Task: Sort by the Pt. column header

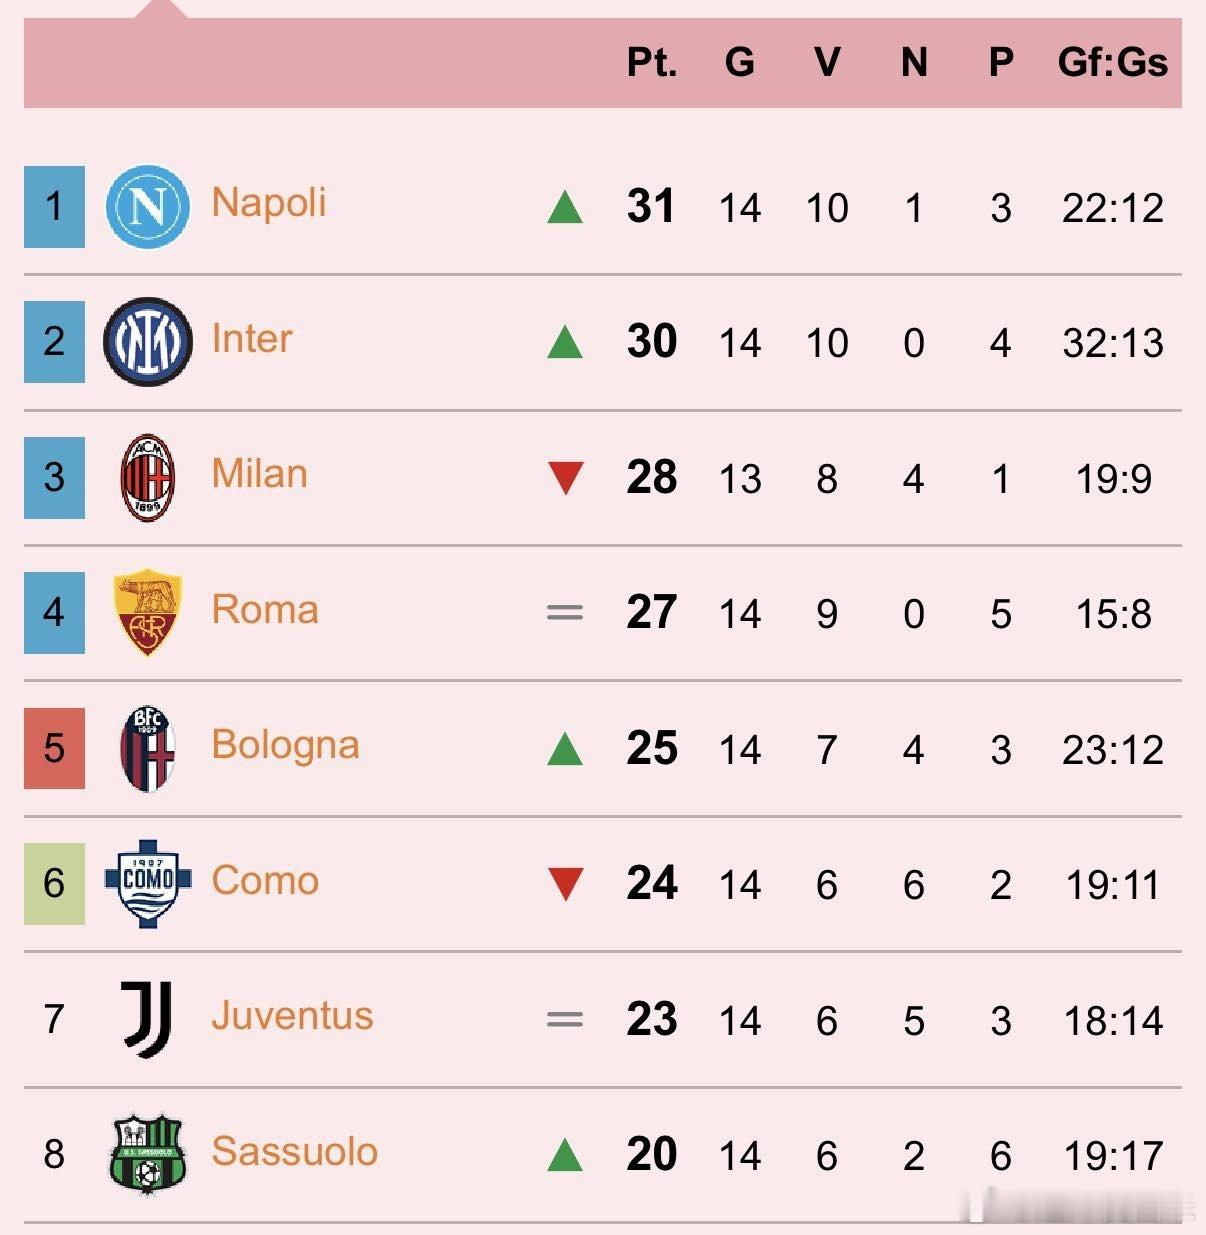Action: (651, 62)
